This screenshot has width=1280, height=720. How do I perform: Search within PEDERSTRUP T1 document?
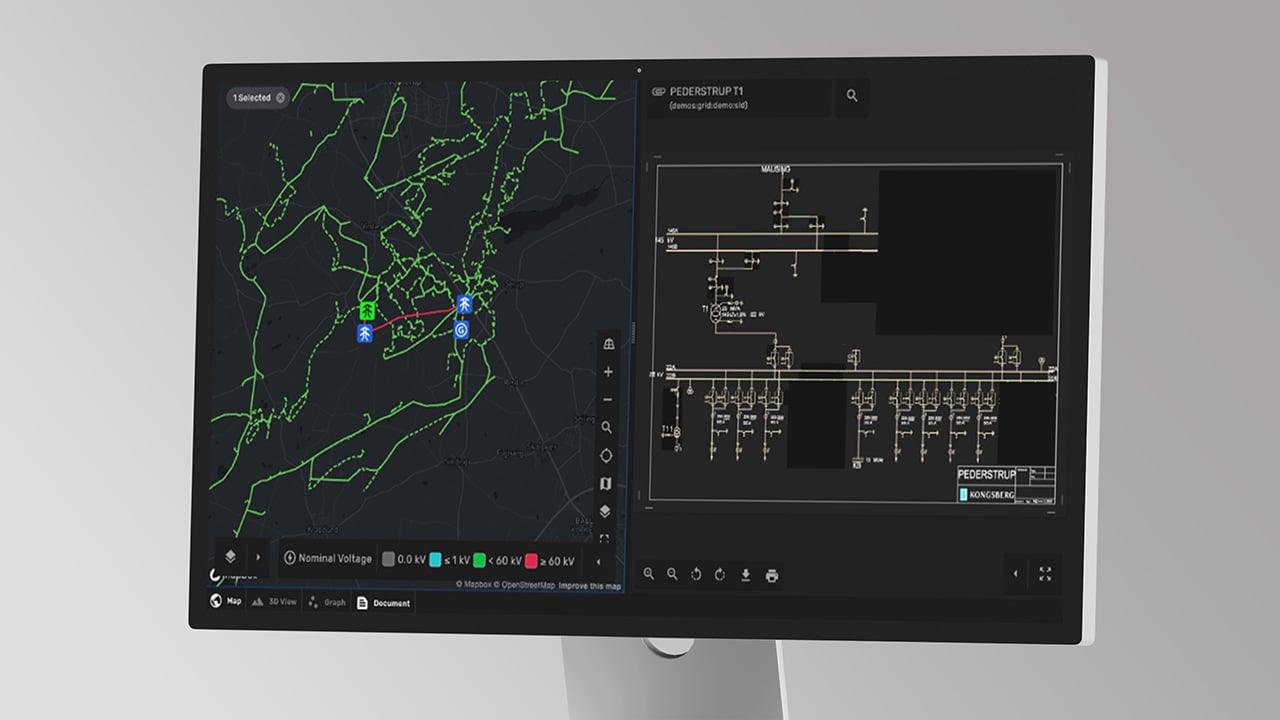(x=852, y=96)
